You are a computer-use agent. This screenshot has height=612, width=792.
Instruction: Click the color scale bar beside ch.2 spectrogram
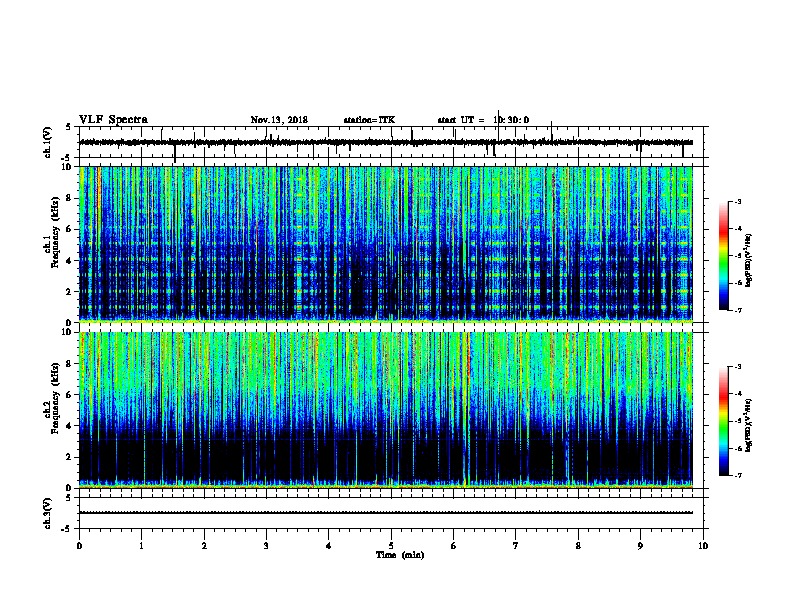tap(724, 421)
